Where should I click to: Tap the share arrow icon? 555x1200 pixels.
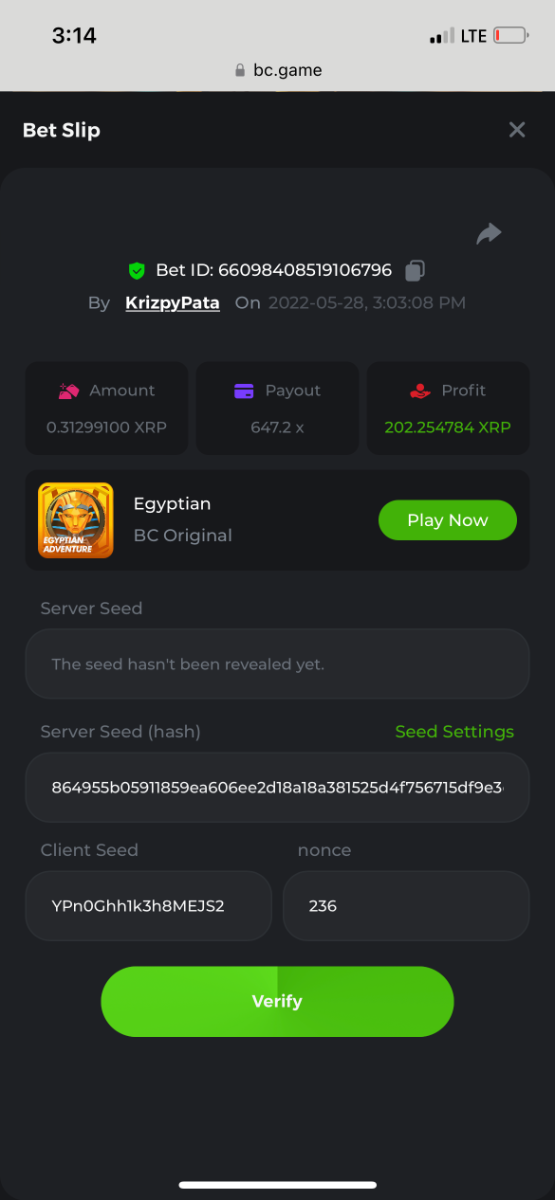pos(489,234)
